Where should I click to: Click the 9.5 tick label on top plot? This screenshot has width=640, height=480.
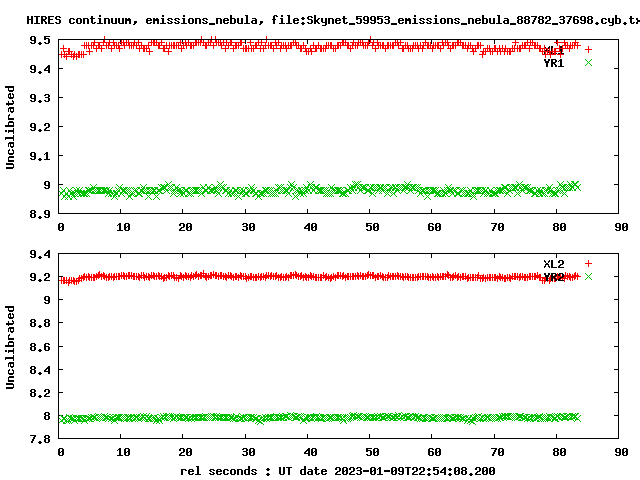pyautogui.click(x=40, y=40)
